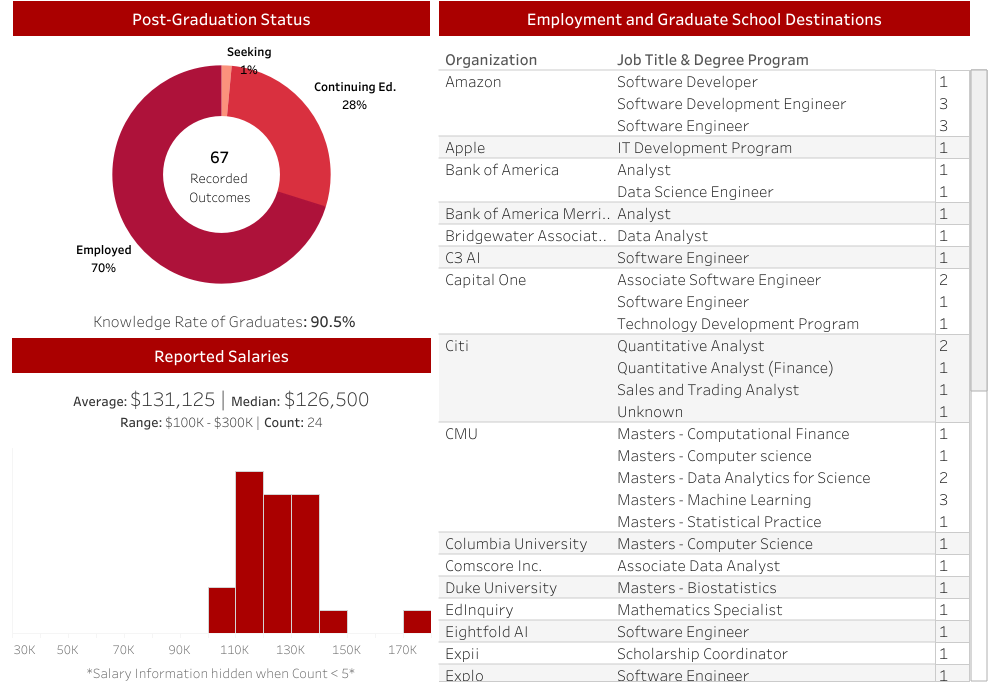
Task: Click Associate Data Analyst title
Action: (x=698, y=565)
